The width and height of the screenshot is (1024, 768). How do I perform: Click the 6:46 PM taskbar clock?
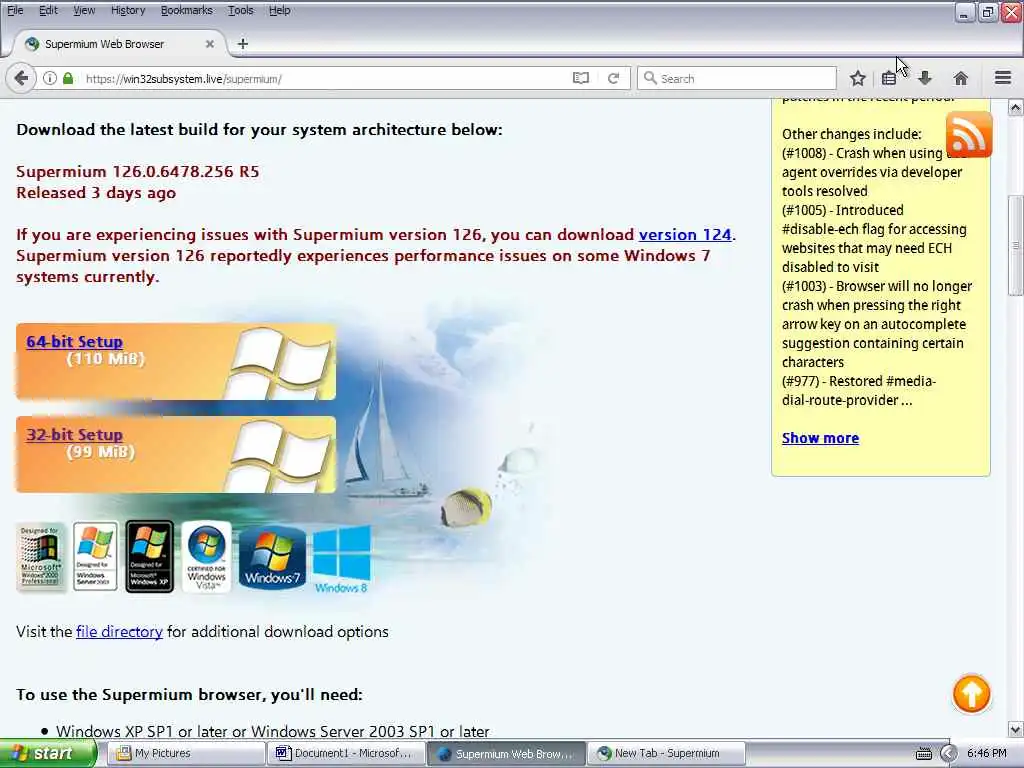click(987, 754)
